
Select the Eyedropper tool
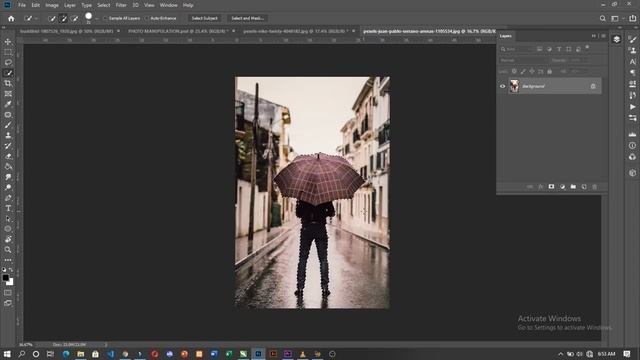[8, 104]
